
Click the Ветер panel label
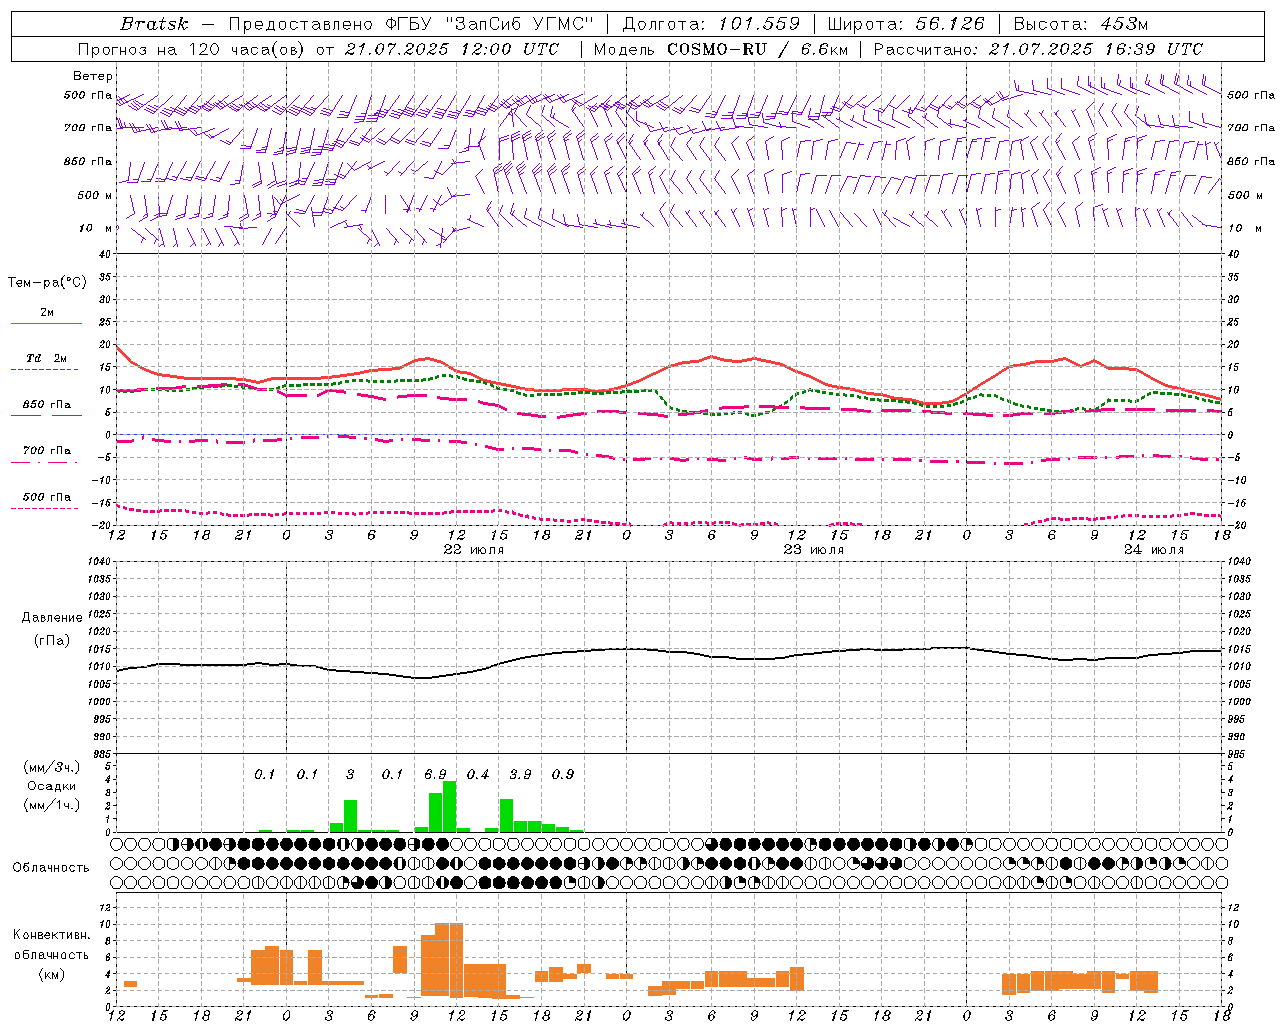click(93, 76)
